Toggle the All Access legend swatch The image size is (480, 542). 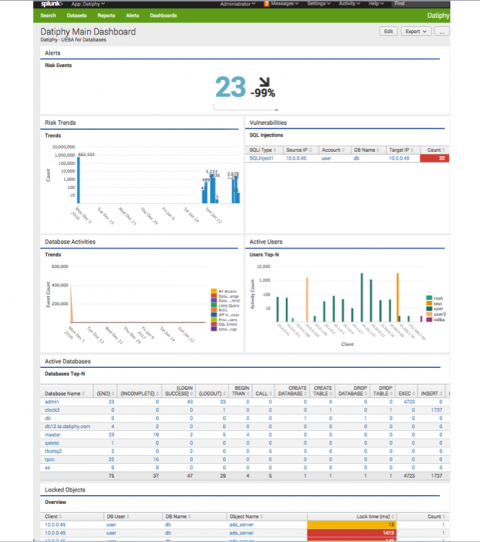214,291
